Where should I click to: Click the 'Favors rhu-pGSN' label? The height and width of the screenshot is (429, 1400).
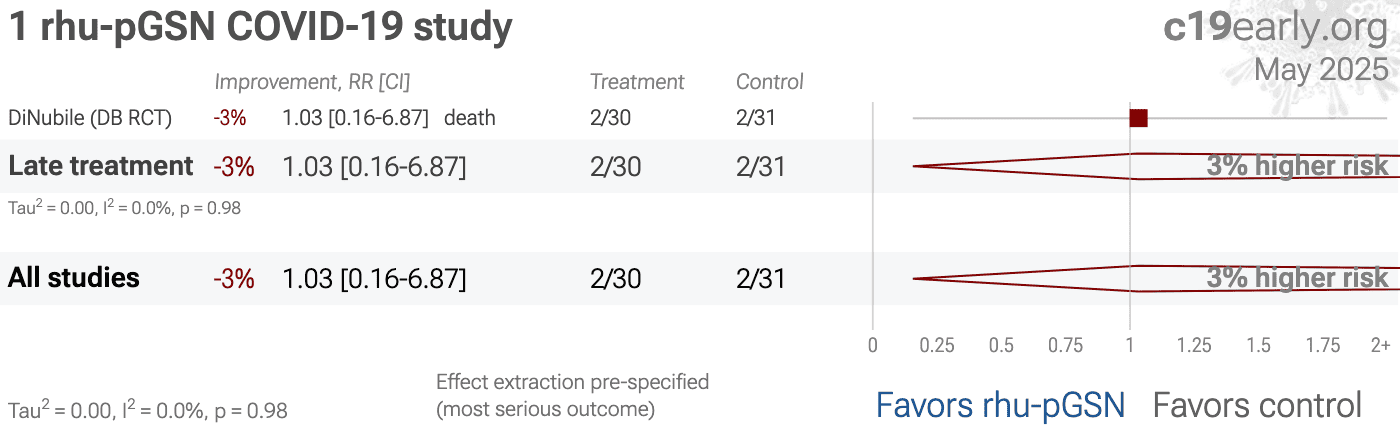click(x=1000, y=405)
